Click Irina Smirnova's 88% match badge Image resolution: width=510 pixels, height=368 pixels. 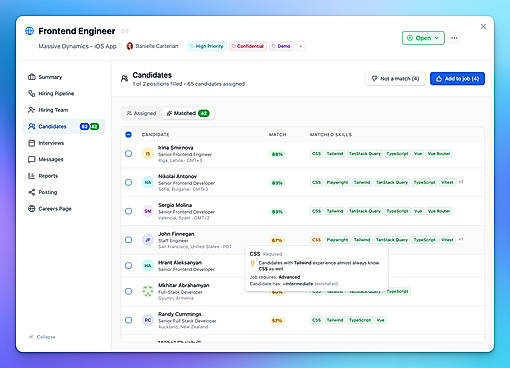pos(277,154)
